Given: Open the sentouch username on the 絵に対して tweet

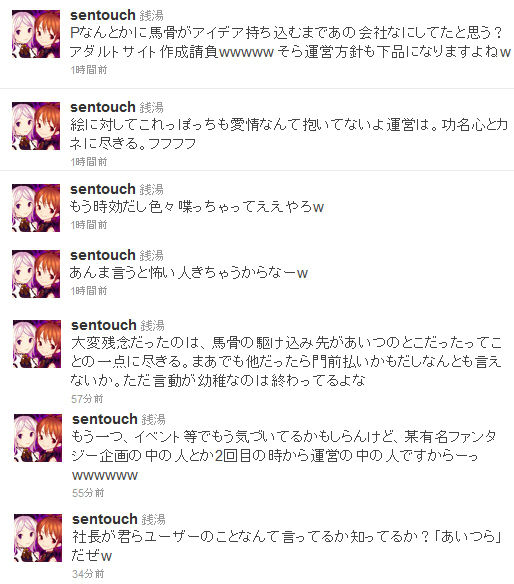Looking at the screenshot, I should (103, 107).
